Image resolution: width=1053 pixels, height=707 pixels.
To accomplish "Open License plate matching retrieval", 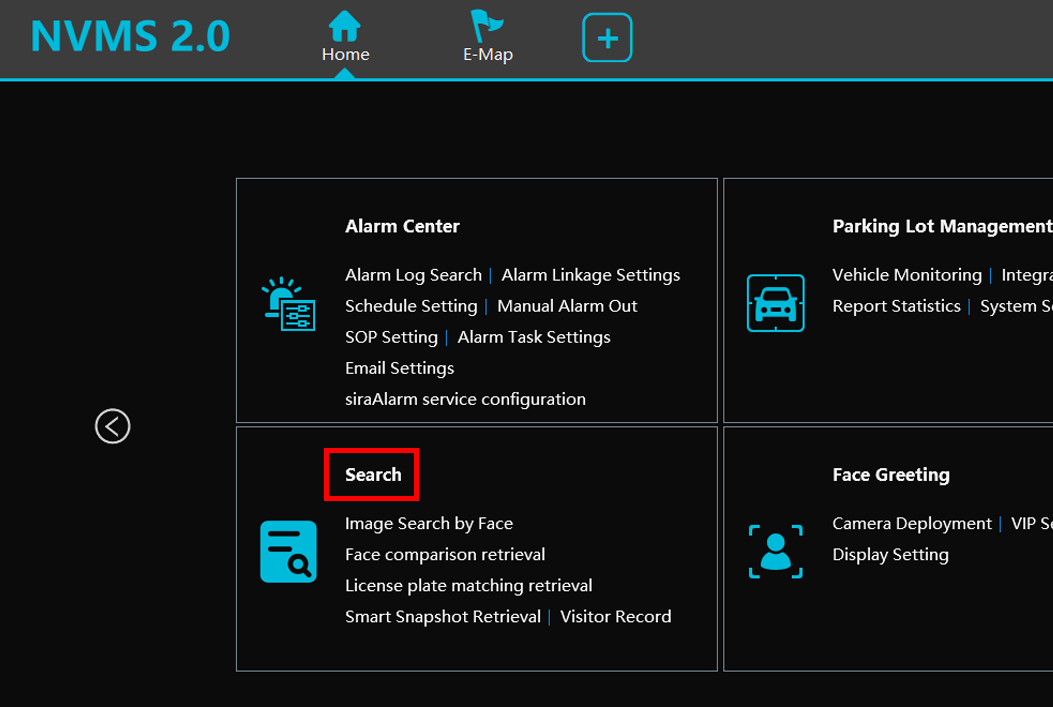I will [468, 585].
